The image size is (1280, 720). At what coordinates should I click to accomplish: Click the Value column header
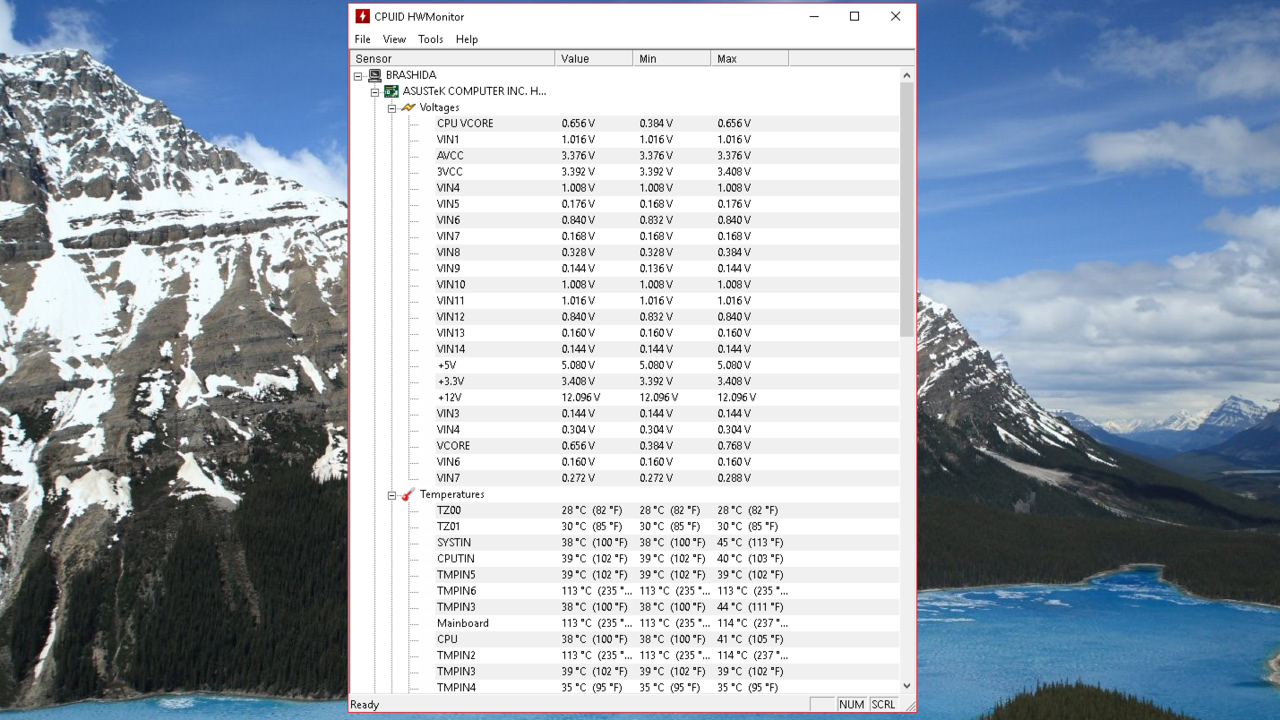594,59
